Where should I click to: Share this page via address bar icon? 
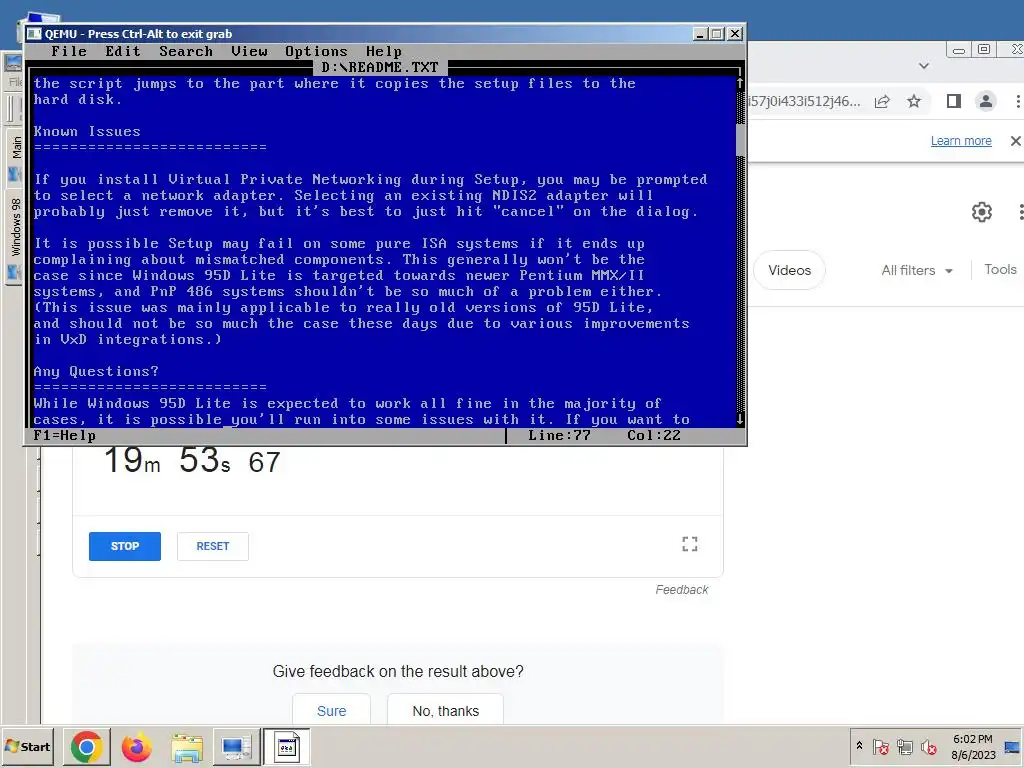coord(882,101)
